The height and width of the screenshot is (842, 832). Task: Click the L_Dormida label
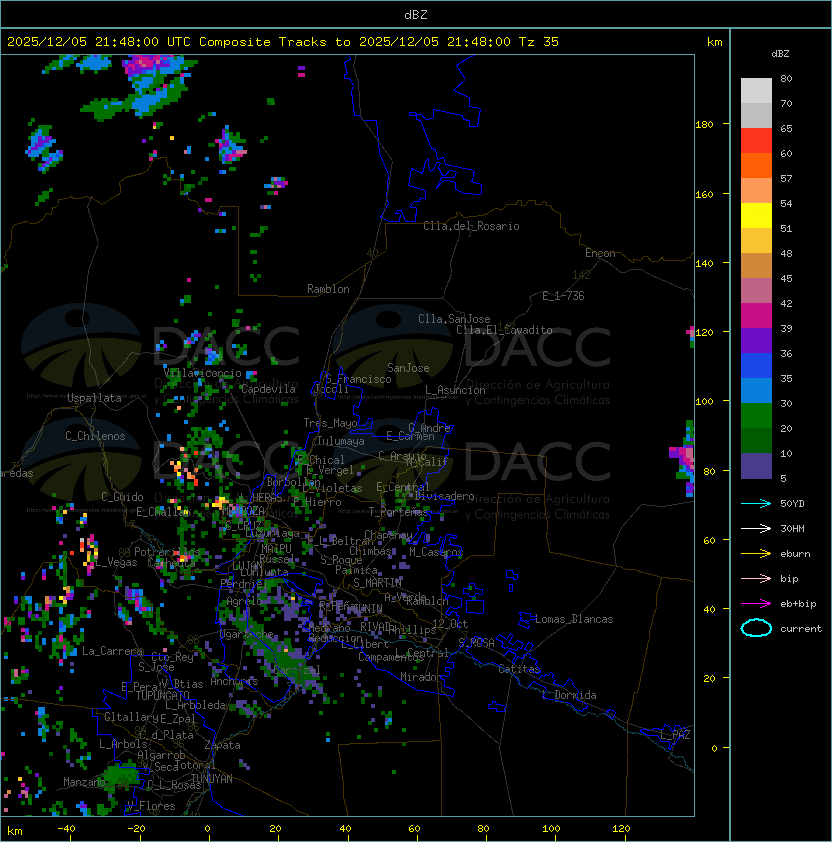569,695
